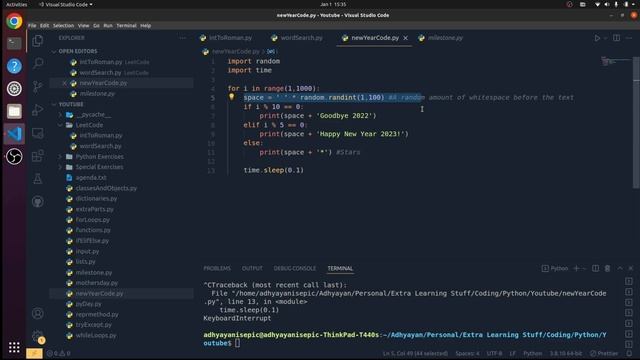Image resolution: width=640 pixels, height=360 pixels.
Task: Open OBS Studio from the dock
Action: pyautogui.click(x=14, y=156)
